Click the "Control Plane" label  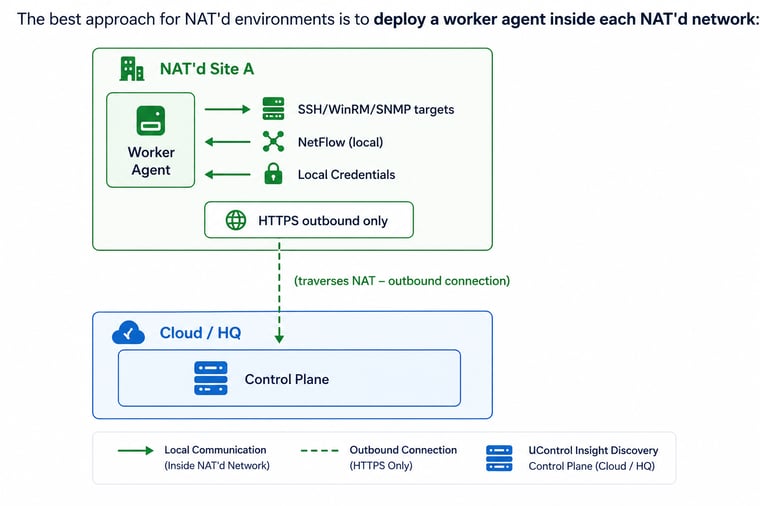point(287,379)
